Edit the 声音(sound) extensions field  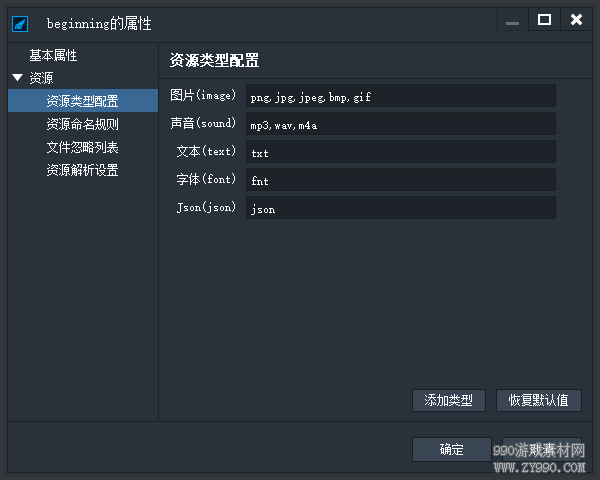[401, 124]
